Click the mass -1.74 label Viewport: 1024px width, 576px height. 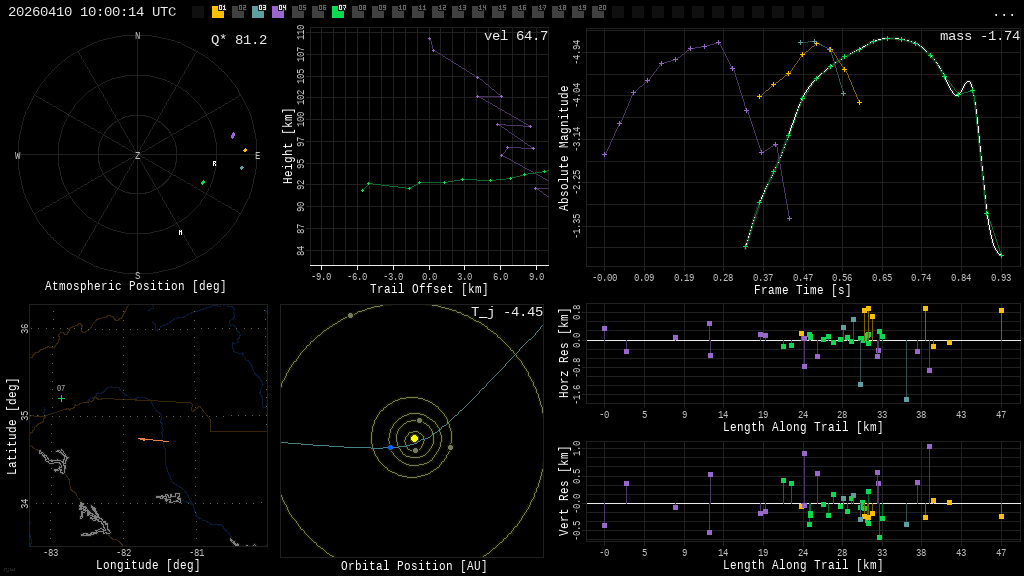(x=979, y=36)
